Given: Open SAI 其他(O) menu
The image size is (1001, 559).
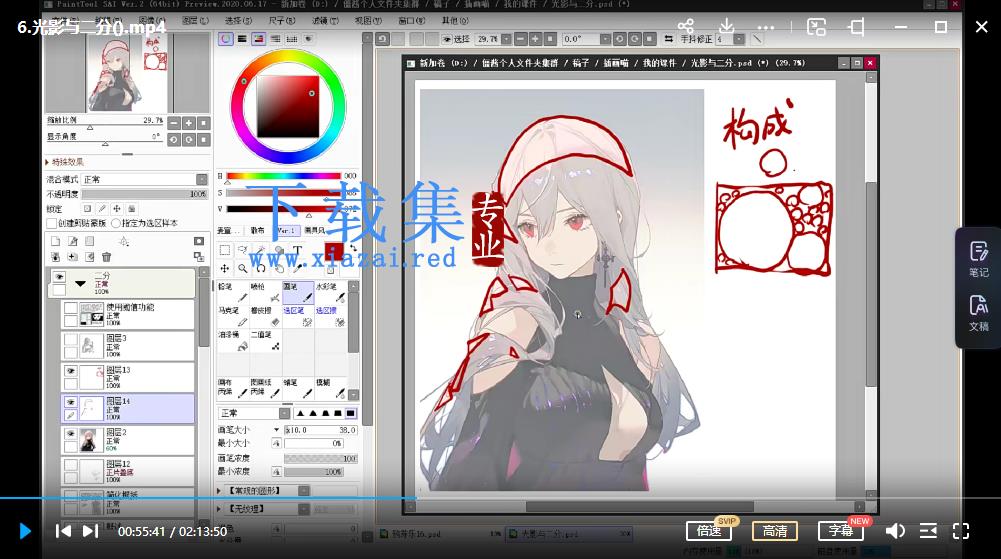Looking at the screenshot, I should click(455, 20).
